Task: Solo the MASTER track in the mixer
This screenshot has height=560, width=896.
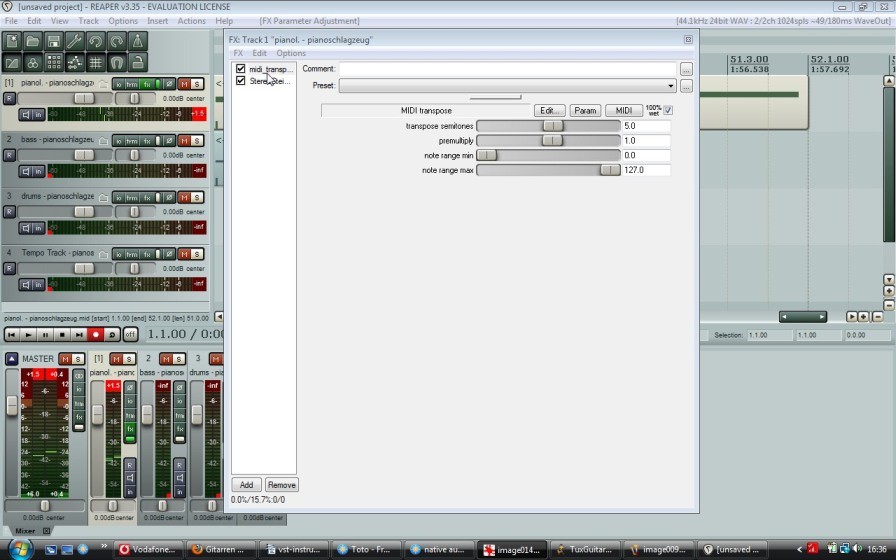Action: click(x=78, y=359)
